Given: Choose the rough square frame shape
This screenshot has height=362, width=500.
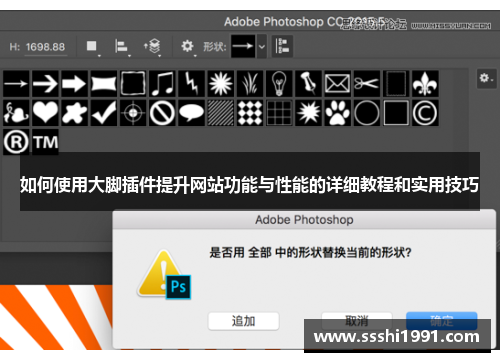Looking at the screenshot, I should coord(133,84).
